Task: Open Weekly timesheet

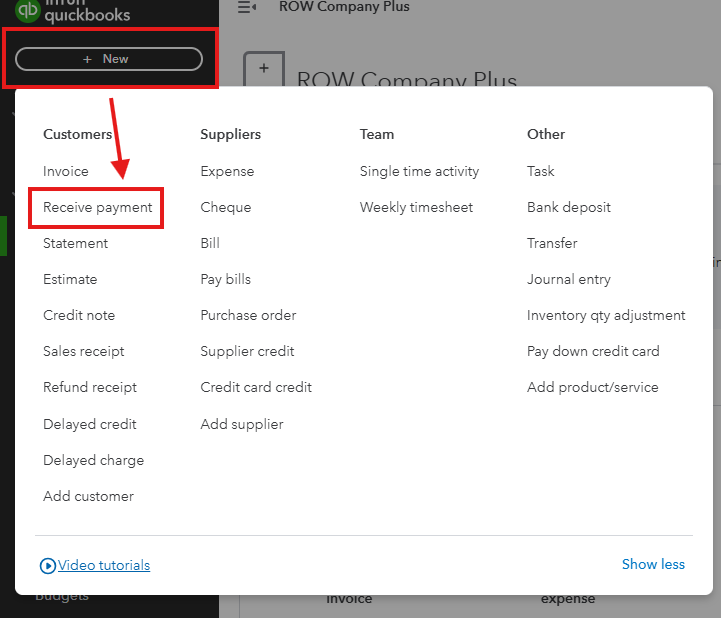Action: point(416,207)
